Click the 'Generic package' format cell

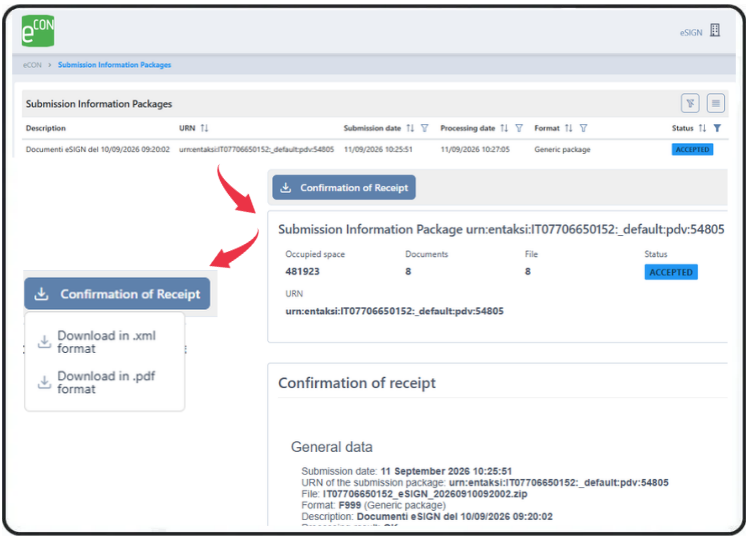click(562, 149)
